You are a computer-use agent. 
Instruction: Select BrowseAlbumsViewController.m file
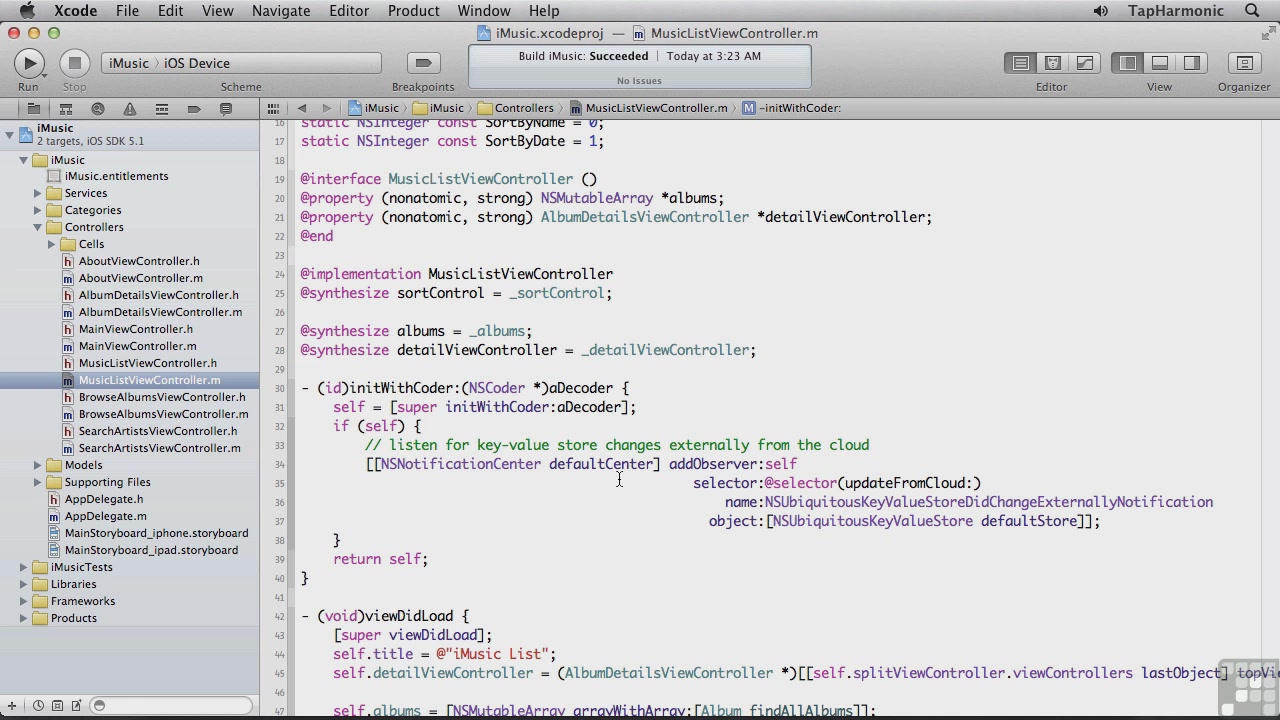click(164, 414)
